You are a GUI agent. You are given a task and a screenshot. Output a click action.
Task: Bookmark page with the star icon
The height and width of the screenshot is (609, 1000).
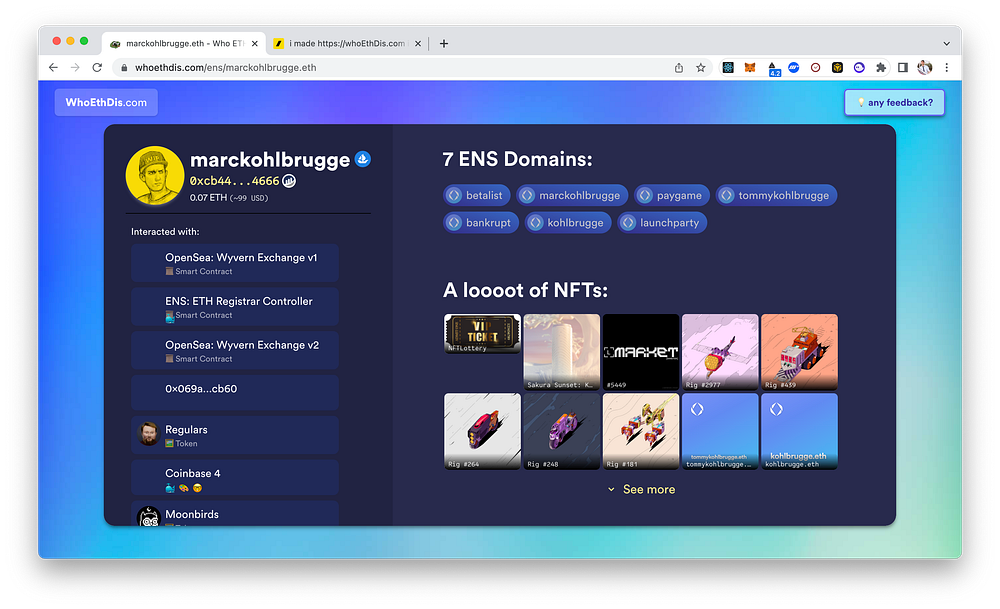[x=701, y=68]
